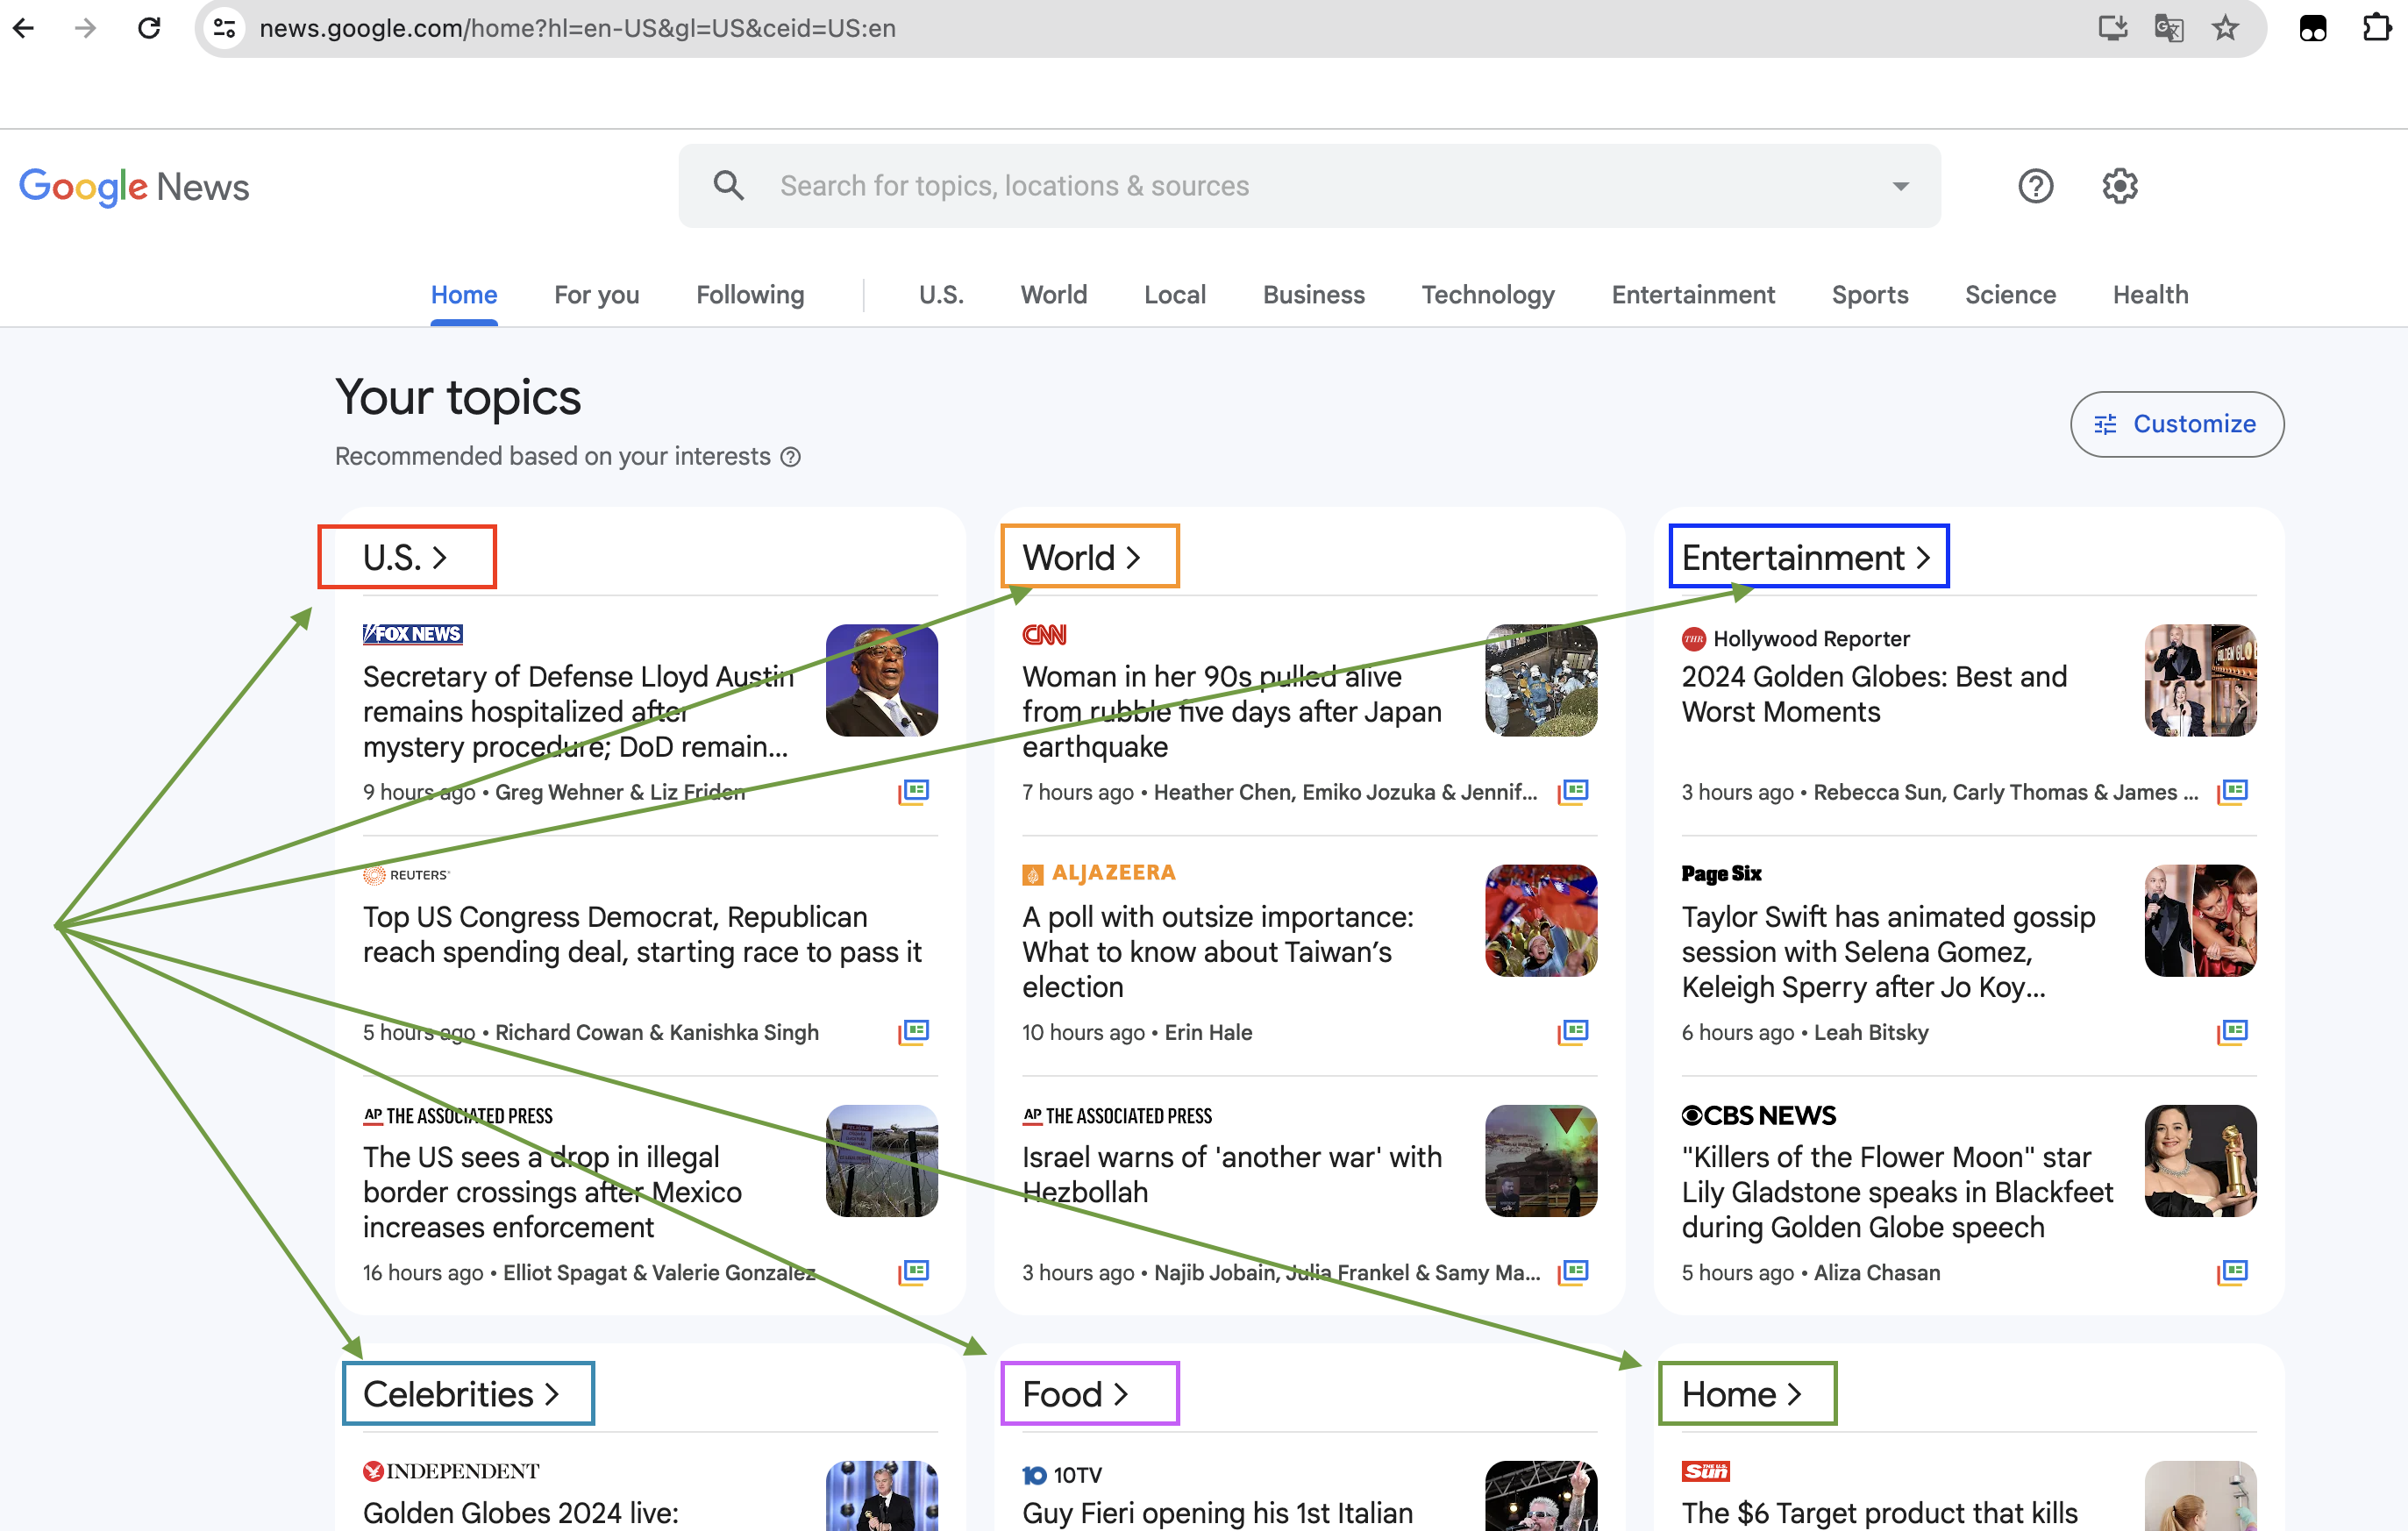Bookmark this page with the star icon
2408x1531 pixels.
tap(2225, 28)
